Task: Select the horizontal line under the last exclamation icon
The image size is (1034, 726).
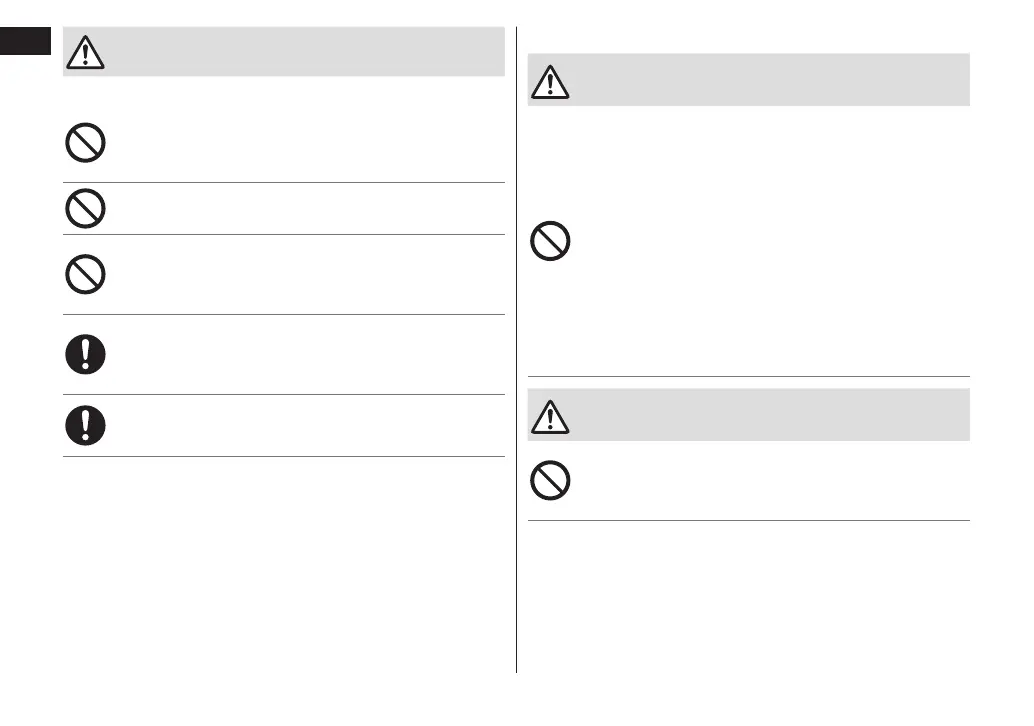Action: [x=283, y=457]
